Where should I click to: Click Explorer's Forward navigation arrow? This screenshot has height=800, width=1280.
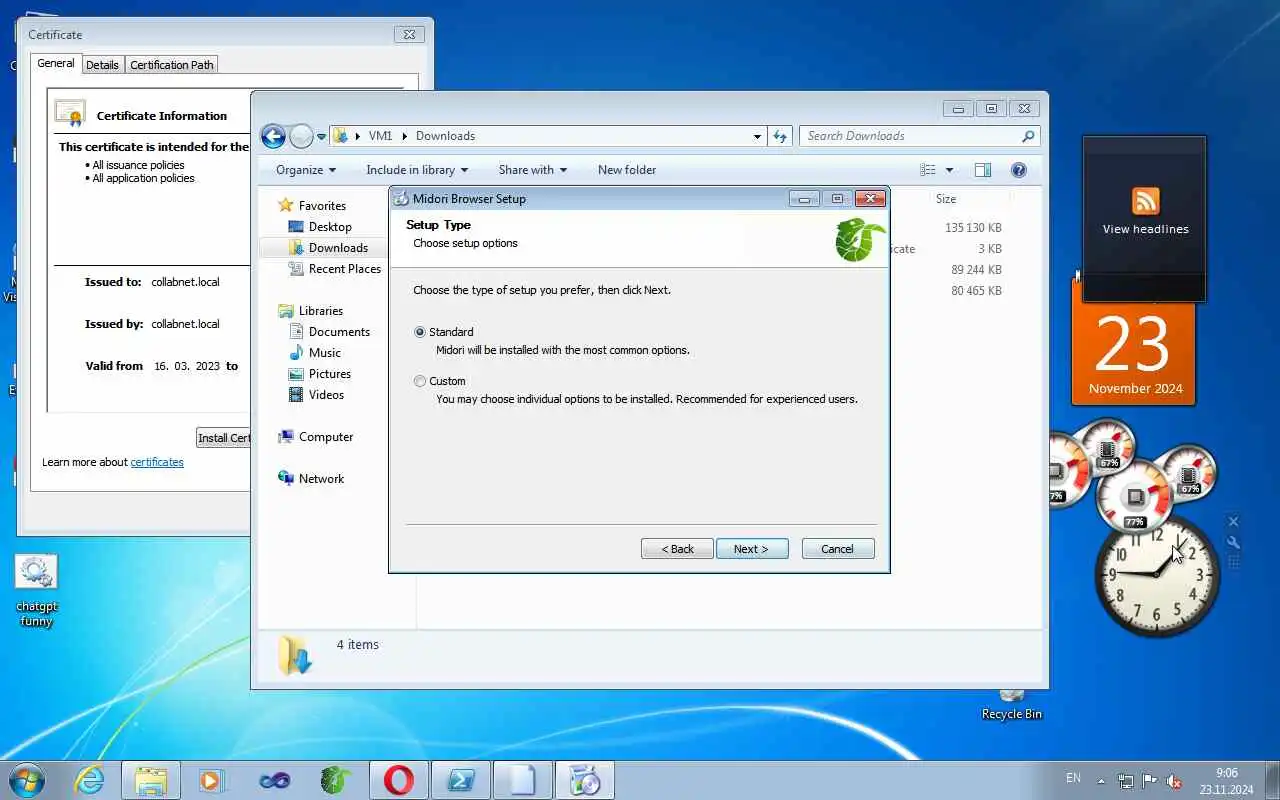(301, 136)
